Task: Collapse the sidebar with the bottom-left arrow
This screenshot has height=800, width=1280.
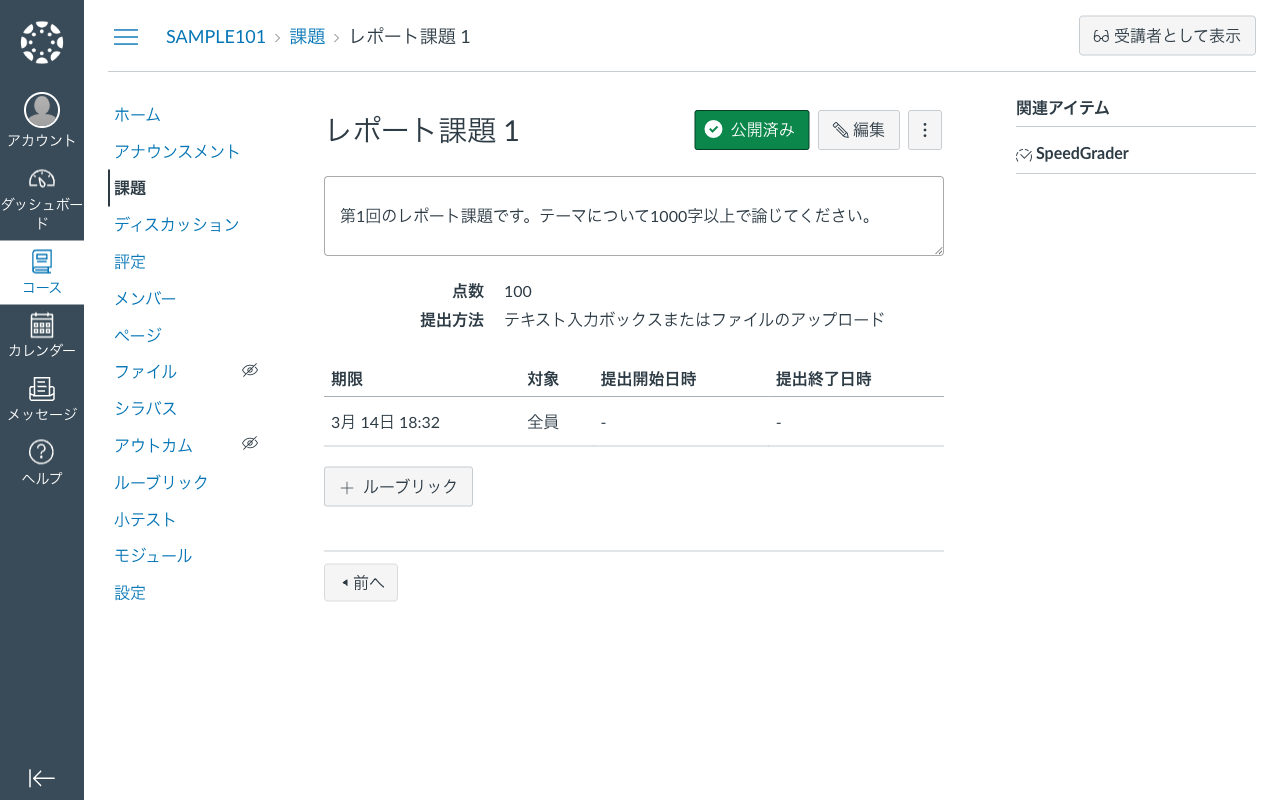Action: click(41, 778)
